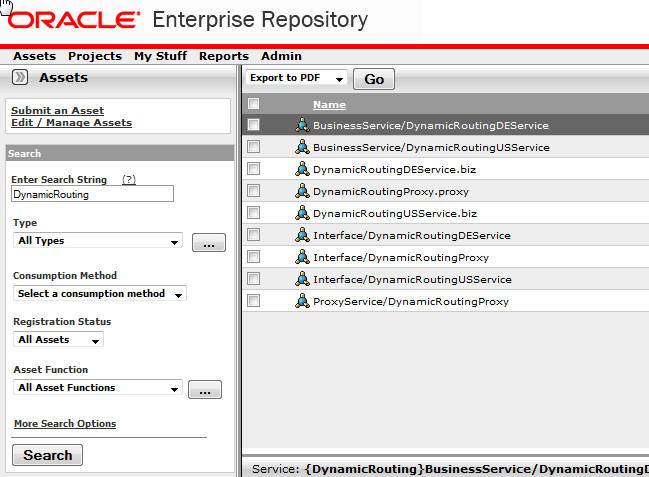The image size is (649, 477).
Task: Check the box for BusinessService/DynamicRoutingDEService
Action: (x=253, y=125)
